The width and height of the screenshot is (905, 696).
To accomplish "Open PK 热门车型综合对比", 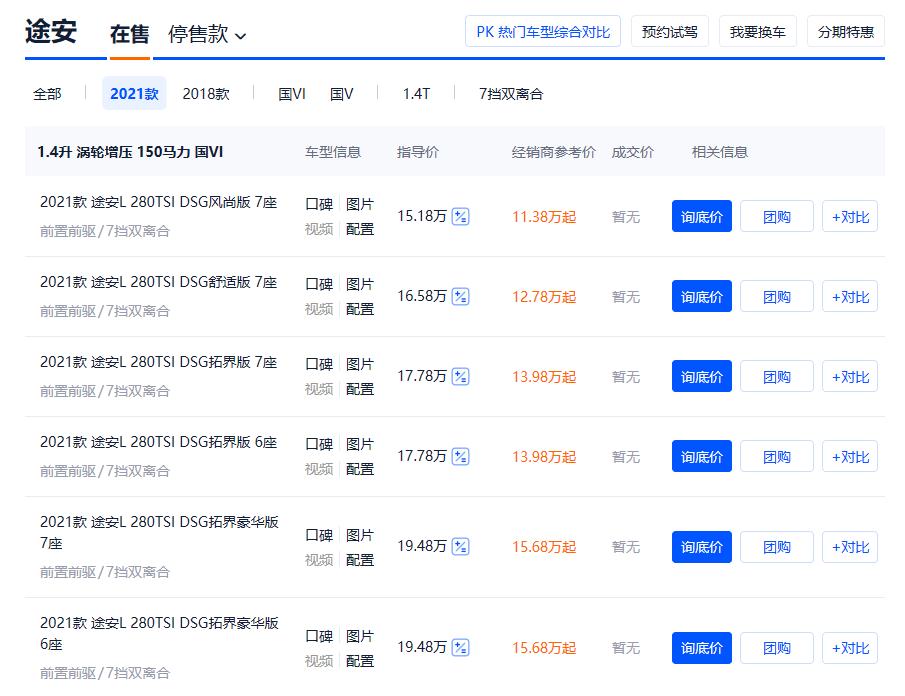I will click(542, 30).
